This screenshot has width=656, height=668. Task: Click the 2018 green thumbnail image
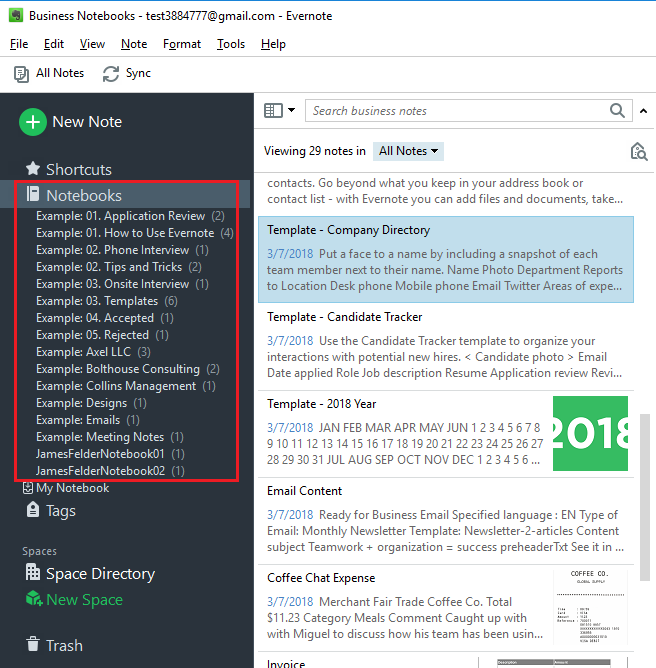[590, 433]
